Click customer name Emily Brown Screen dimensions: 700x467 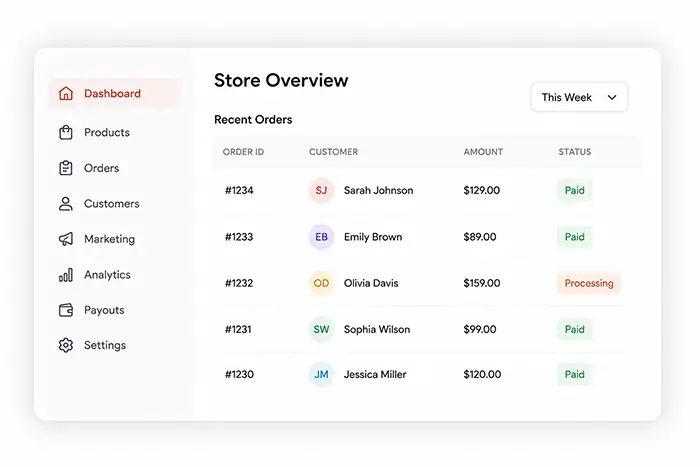point(373,237)
